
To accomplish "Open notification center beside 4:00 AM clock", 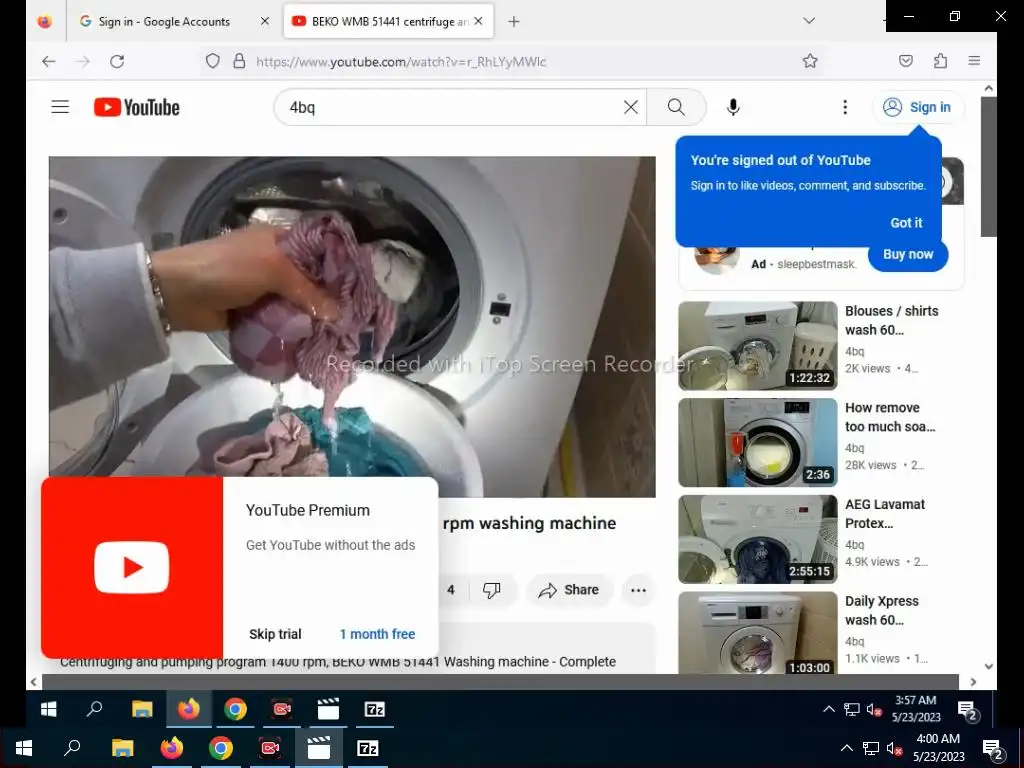I will click(x=993, y=748).
